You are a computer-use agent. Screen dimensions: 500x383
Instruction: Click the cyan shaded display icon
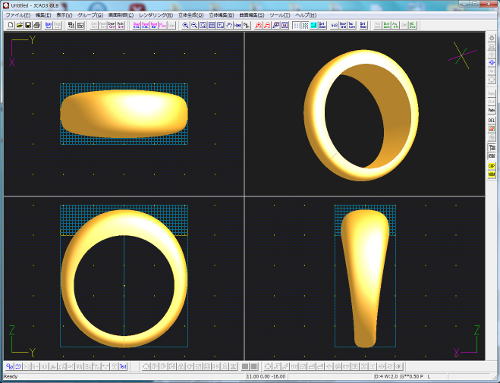(313, 25)
